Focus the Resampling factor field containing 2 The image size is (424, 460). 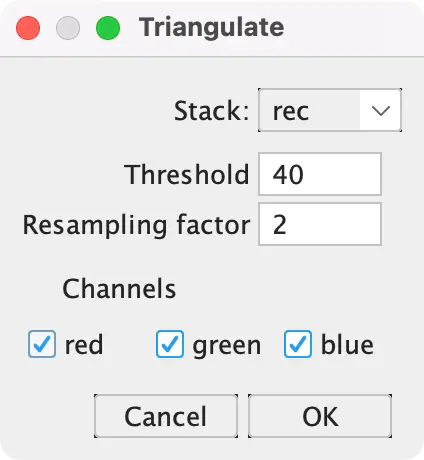(320, 224)
